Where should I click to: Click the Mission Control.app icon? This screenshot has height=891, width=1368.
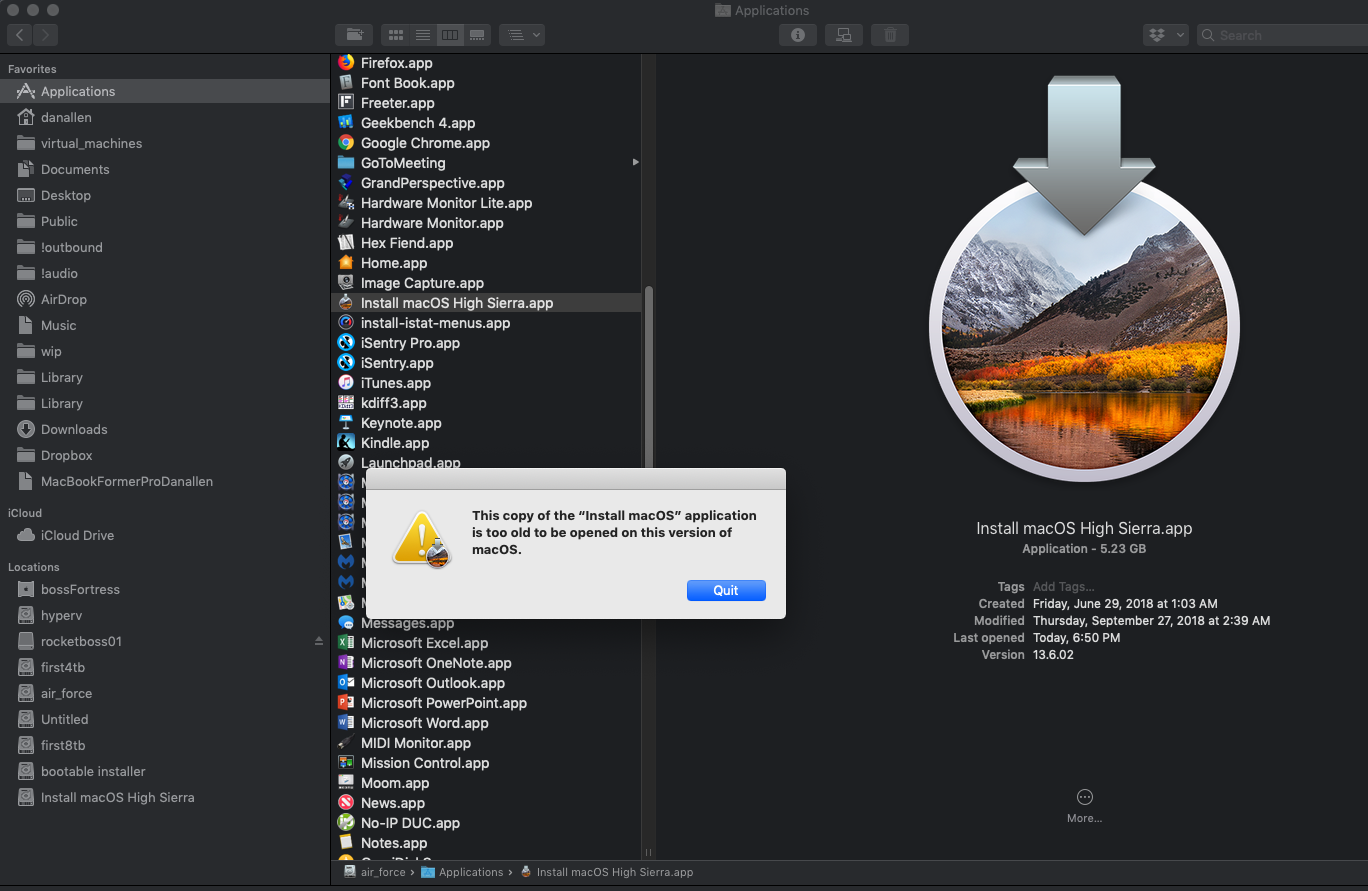pyautogui.click(x=346, y=763)
